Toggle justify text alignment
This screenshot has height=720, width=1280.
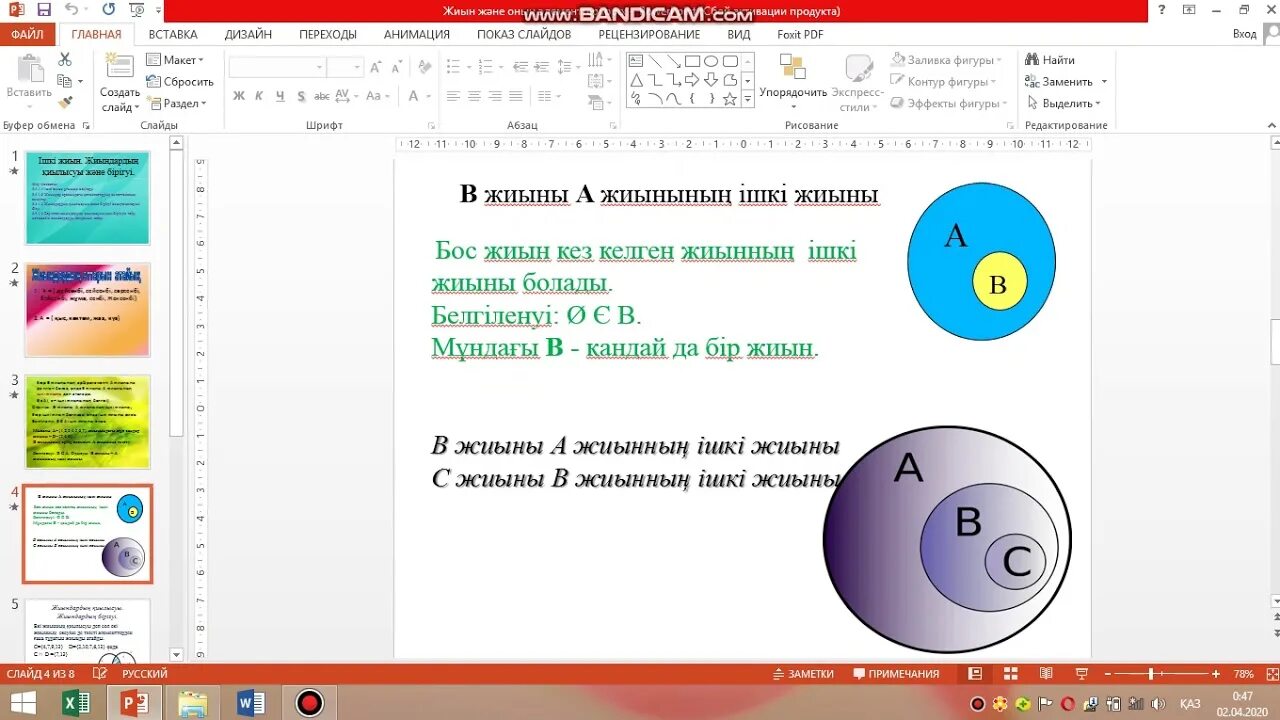coord(516,96)
